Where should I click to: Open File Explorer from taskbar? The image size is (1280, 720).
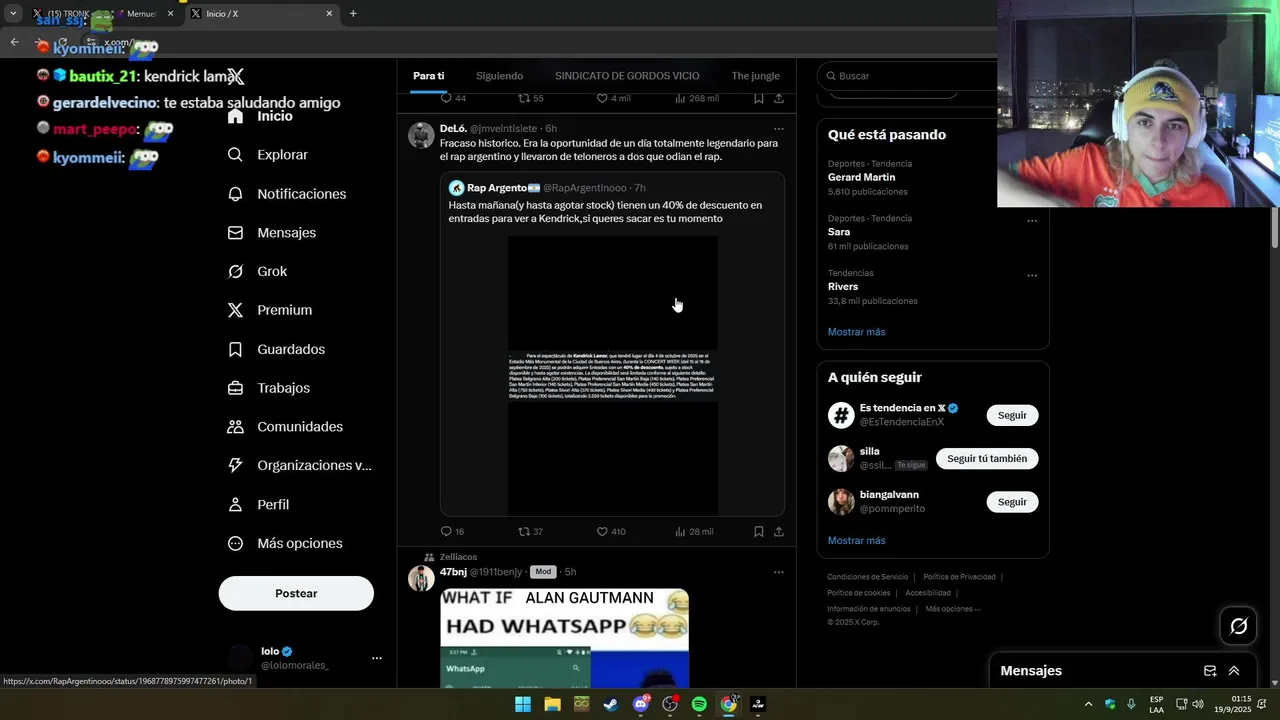552,704
